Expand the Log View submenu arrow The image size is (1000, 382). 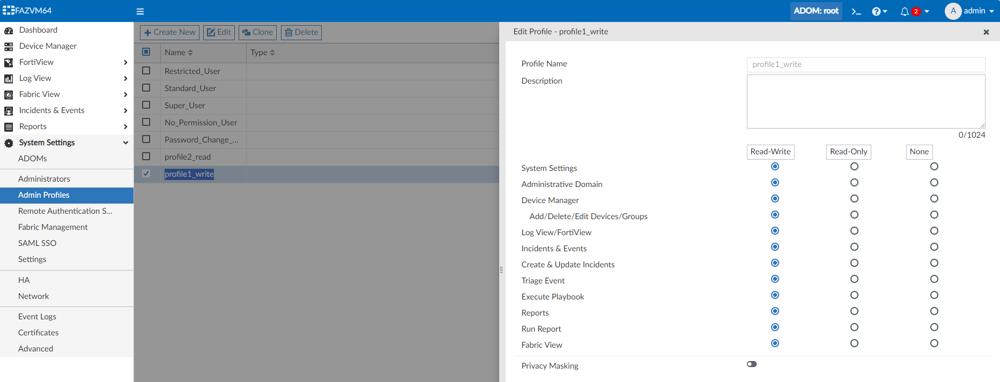tap(125, 78)
